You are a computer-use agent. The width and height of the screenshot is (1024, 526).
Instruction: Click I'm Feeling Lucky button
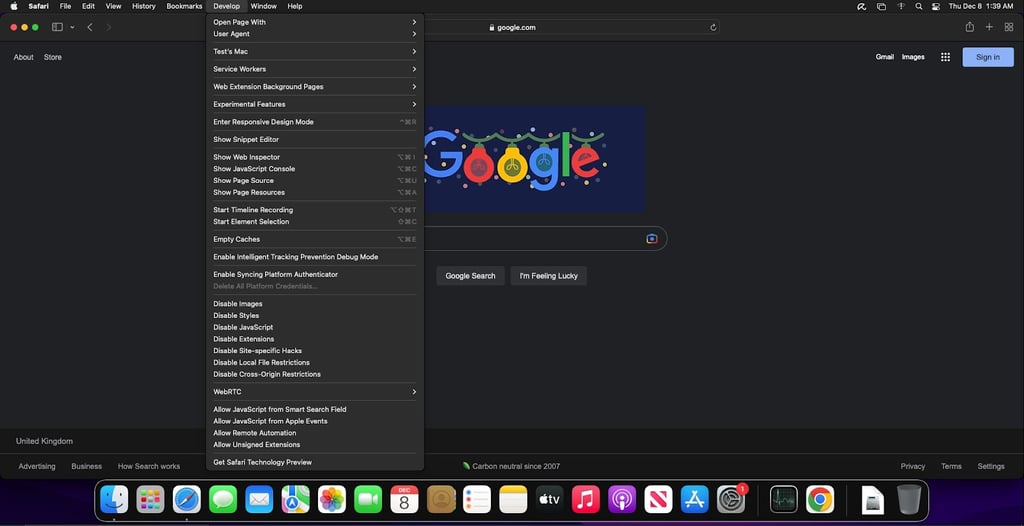549,276
